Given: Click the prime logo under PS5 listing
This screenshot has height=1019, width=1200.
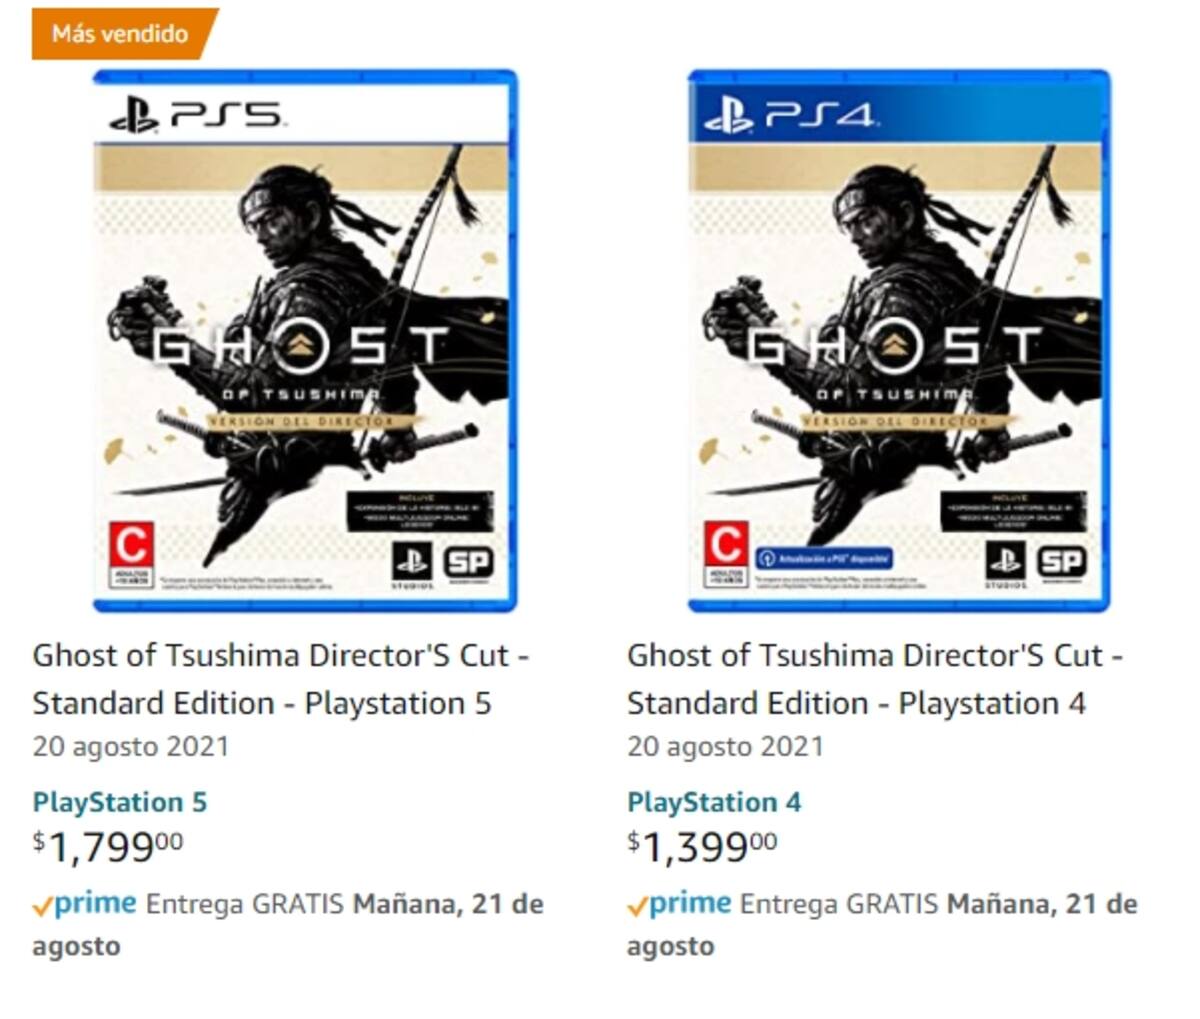Looking at the screenshot, I should coord(84,905).
